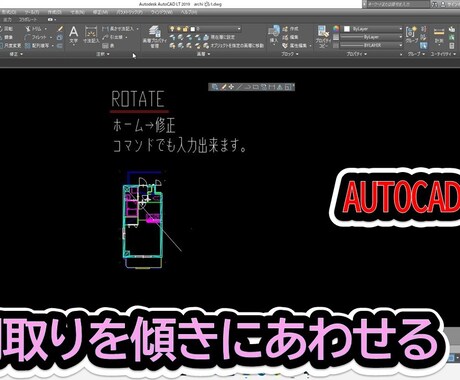Open the ByLayer lineweight dropdown

401,37
